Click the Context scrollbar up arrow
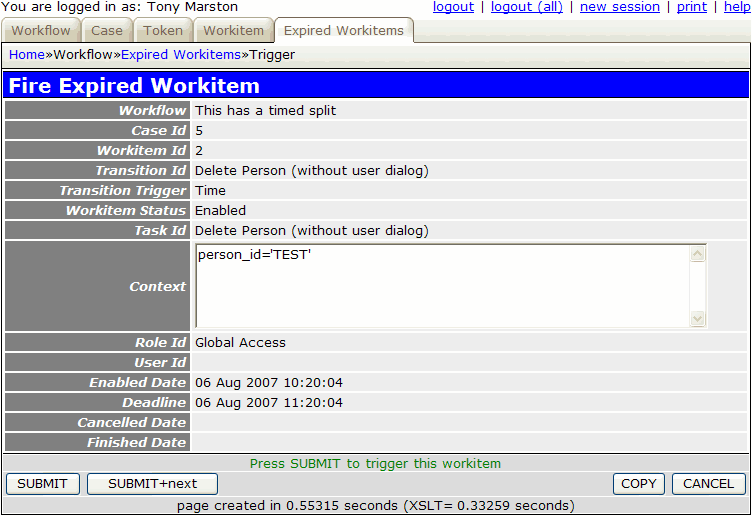This screenshot has height=516, width=752. click(698, 254)
